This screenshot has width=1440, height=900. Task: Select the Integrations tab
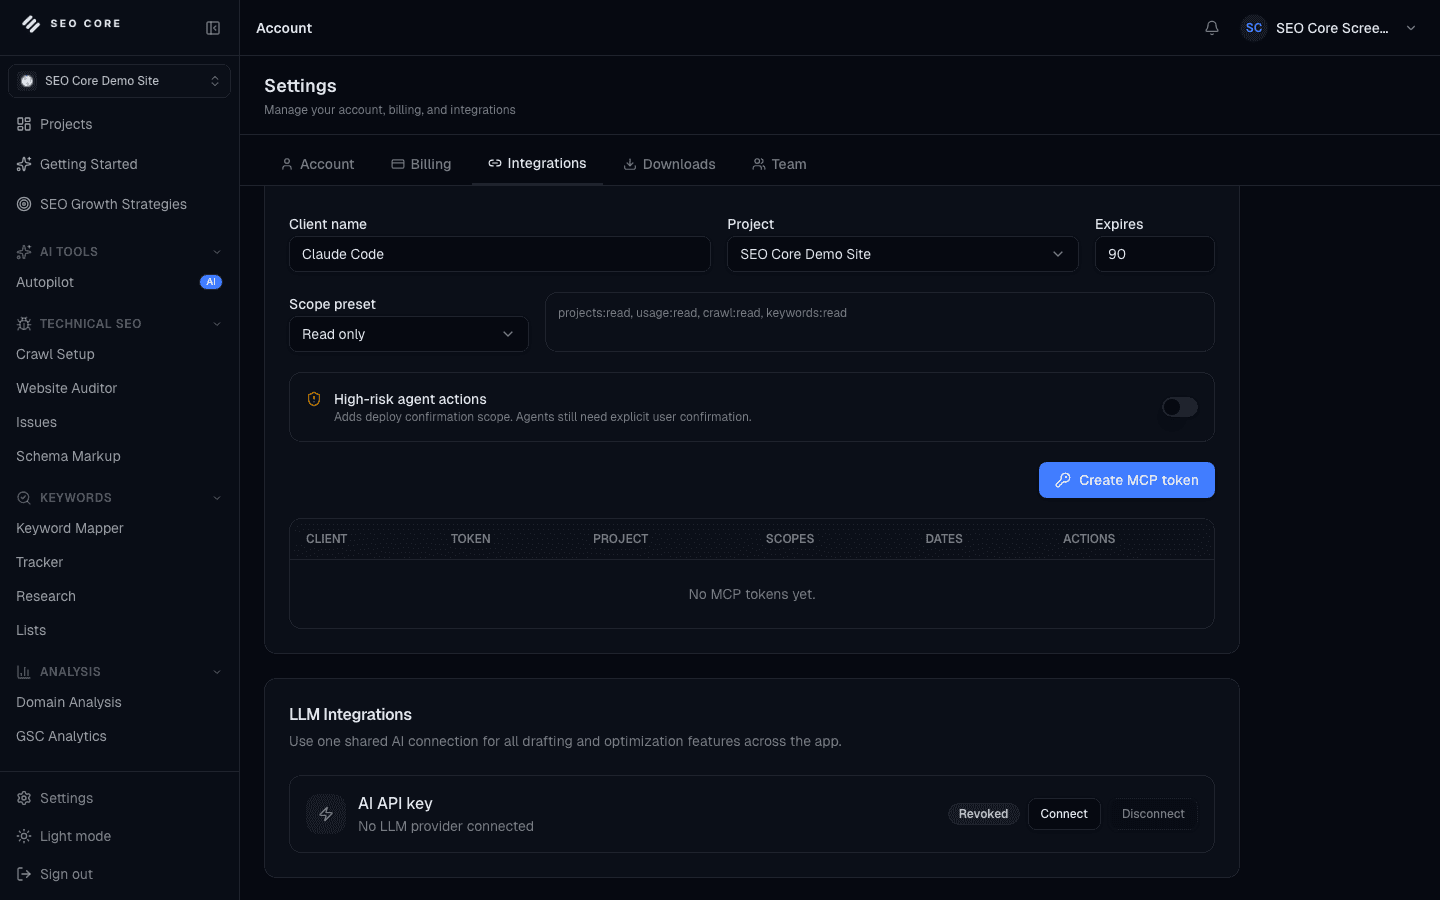537,163
